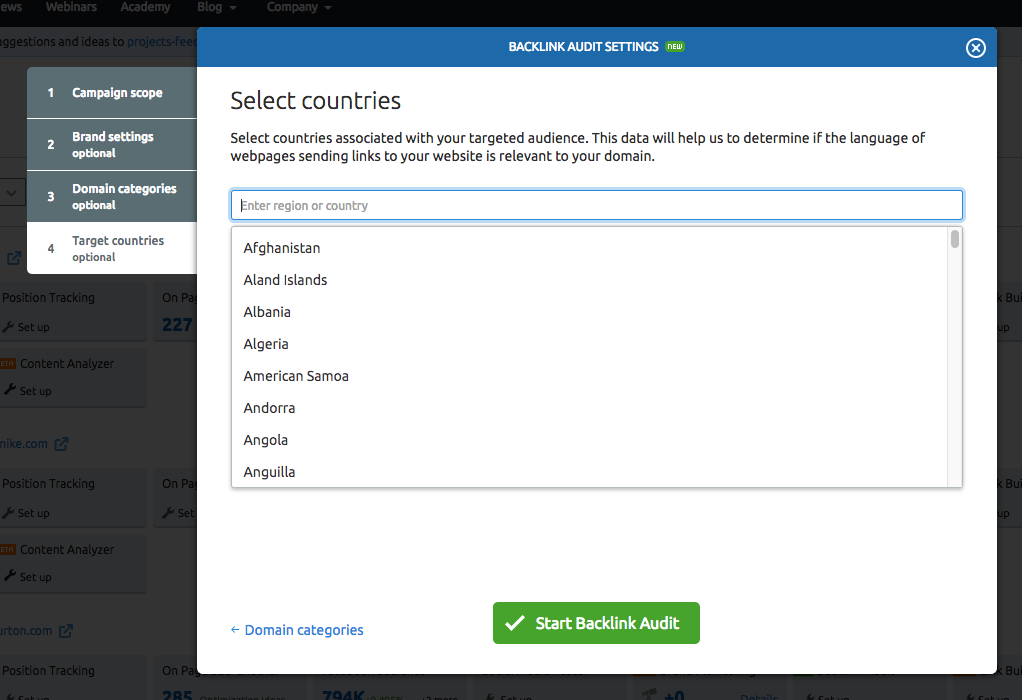The width and height of the screenshot is (1022, 700).
Task: Click the Start Backlink Audit button
Action: coord(596,623)
